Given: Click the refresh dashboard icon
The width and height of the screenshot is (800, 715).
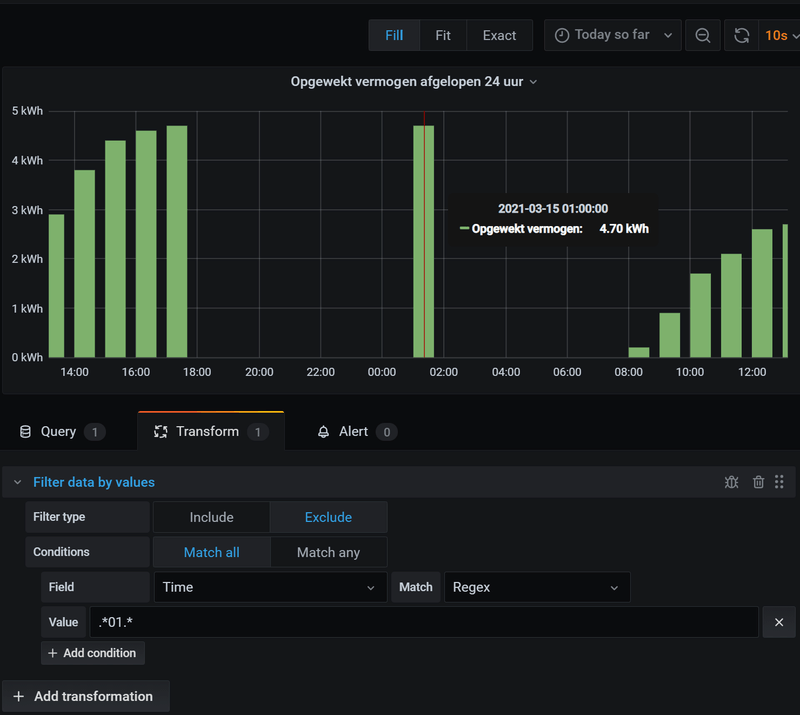Looking at the screenshot, I should click(x=741, y=35).
